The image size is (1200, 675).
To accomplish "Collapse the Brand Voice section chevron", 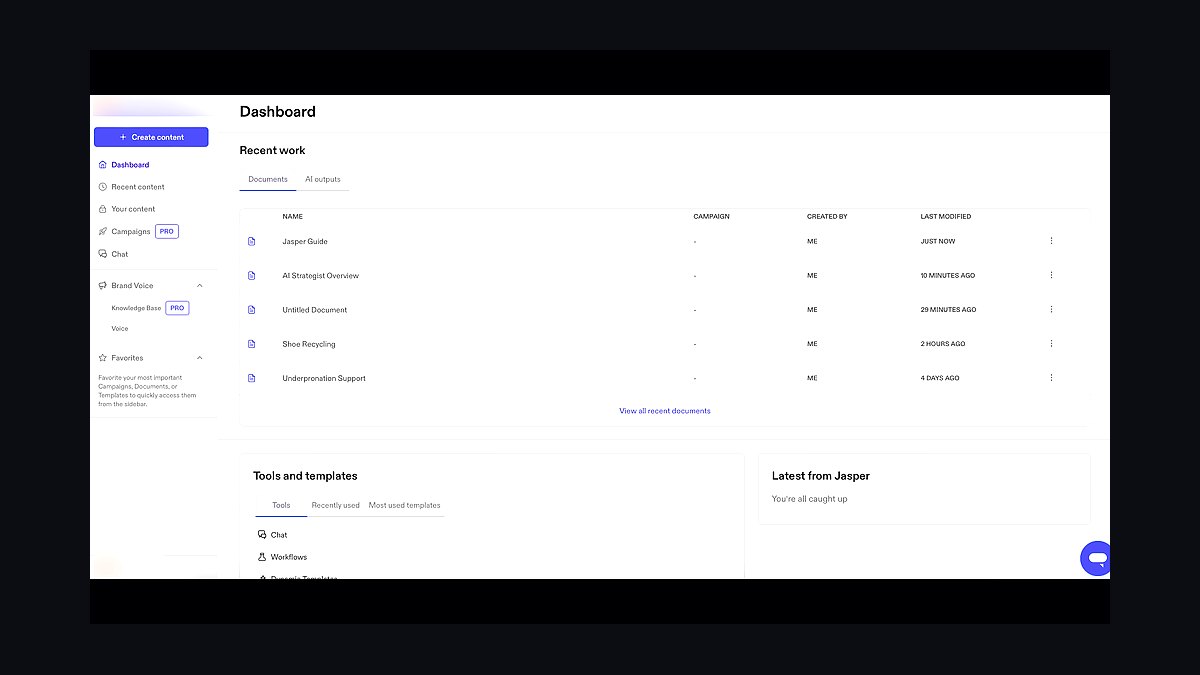I will (199, 286).
